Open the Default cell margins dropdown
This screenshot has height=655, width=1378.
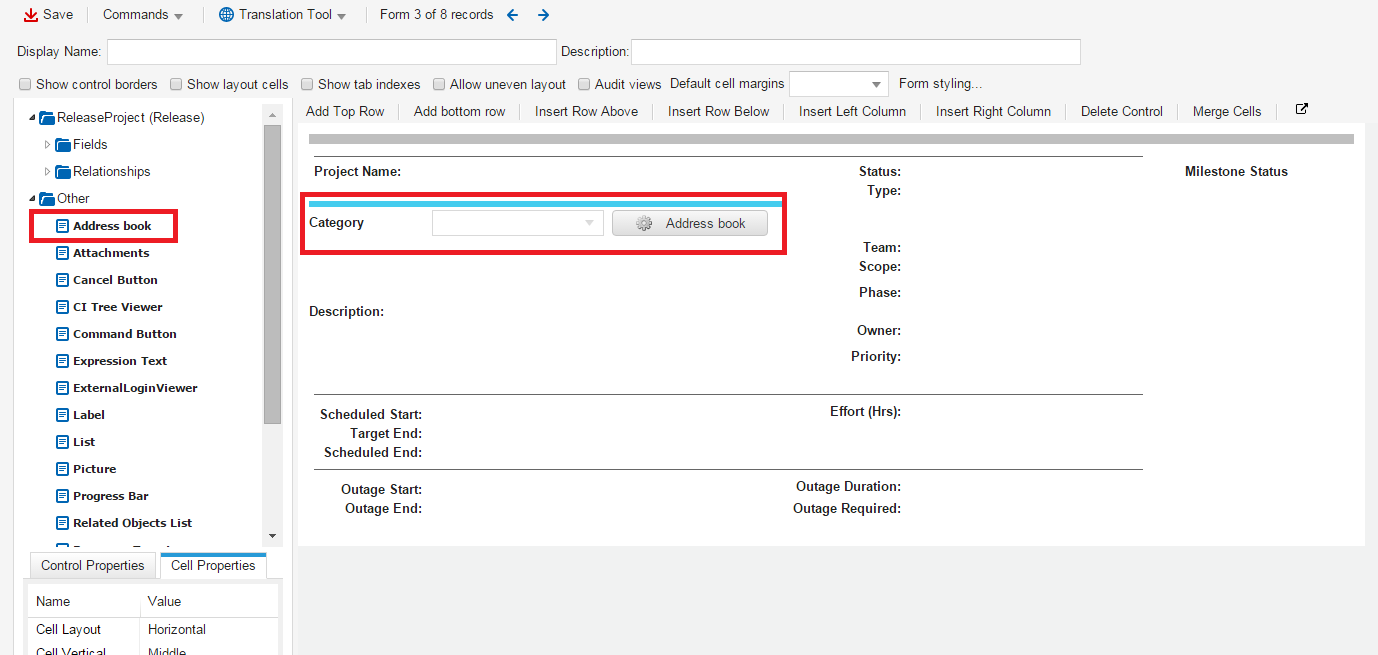tap(876, 84)
